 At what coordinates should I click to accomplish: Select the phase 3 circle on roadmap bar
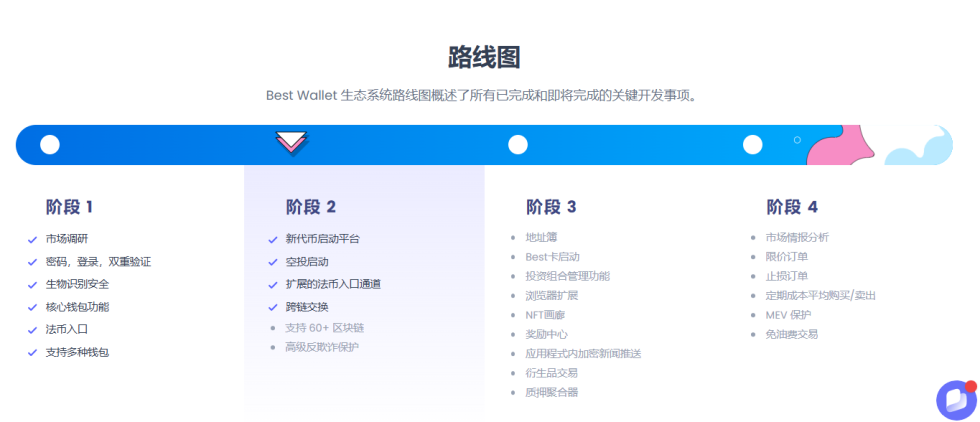[517, 145]
